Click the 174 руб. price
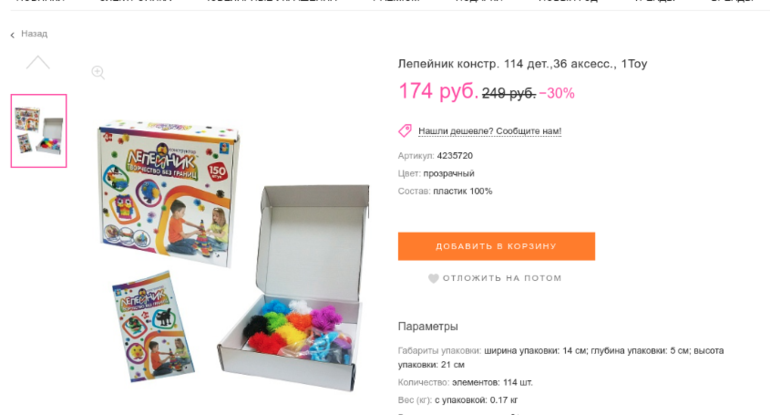Image resolution: width=770 pixels, height=415 pixels. click(439, 91)
